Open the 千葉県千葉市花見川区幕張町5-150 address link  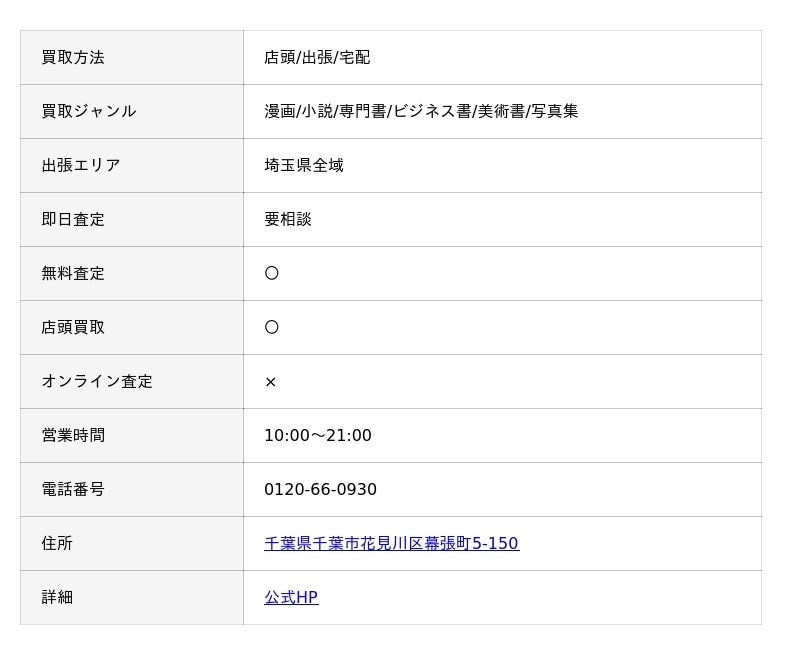(392, 543)
